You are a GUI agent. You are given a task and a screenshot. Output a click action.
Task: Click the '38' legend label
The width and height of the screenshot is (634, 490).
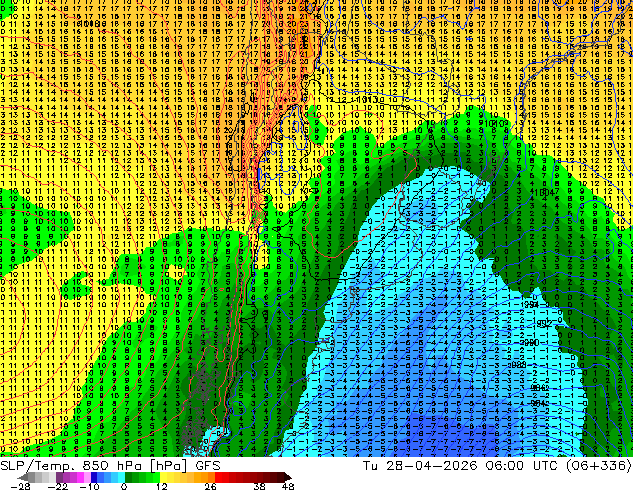(260, 486)
